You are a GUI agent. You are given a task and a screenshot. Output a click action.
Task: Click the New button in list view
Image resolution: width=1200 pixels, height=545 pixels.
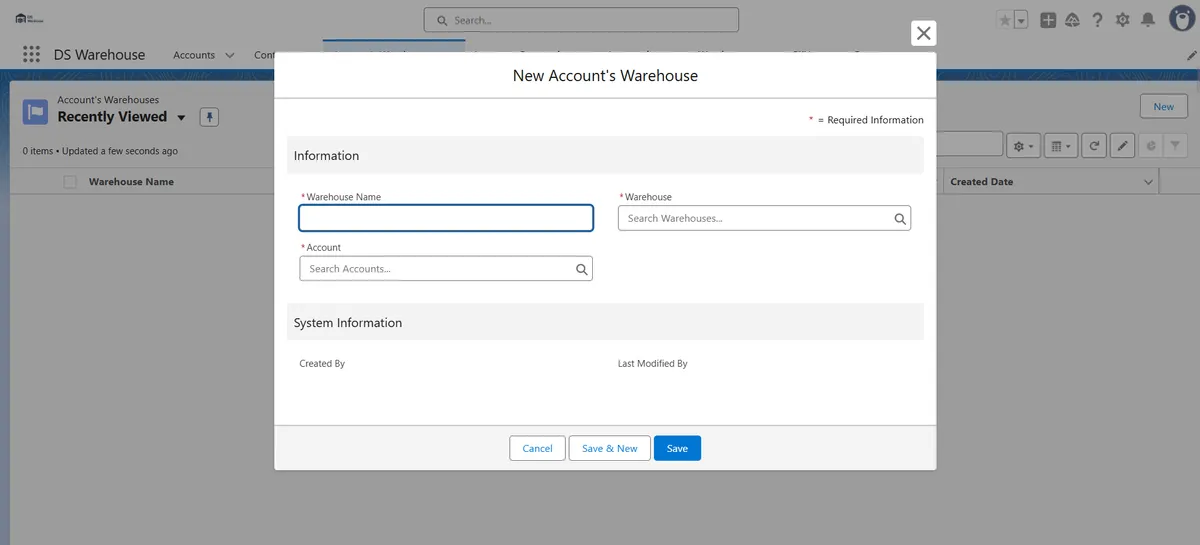click(1164, 106)
